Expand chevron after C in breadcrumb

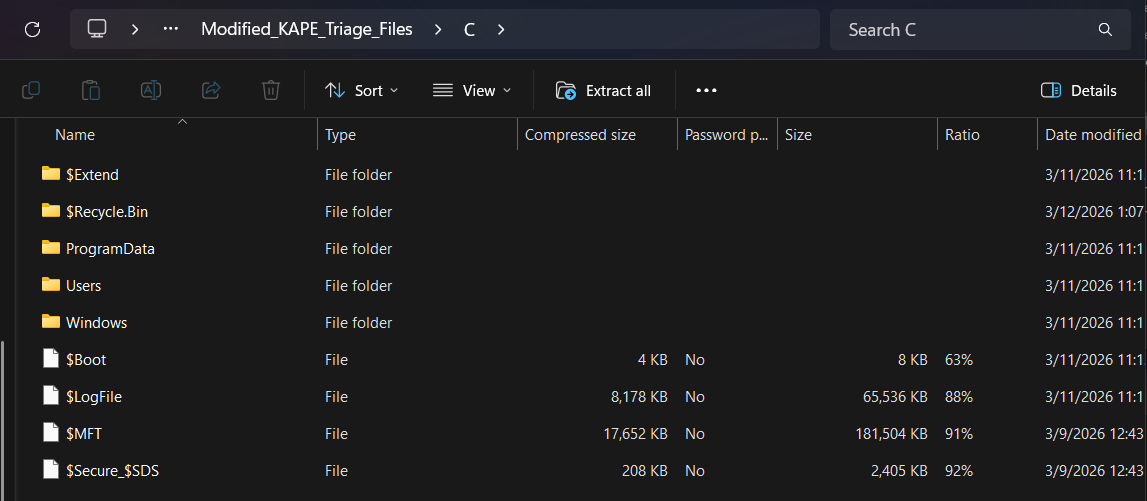pyautogui.click(x=501, y=30)
